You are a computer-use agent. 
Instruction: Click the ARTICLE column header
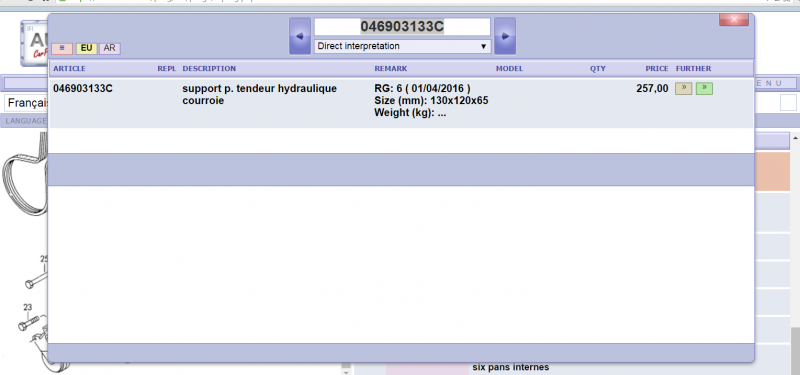click(69, 68)
